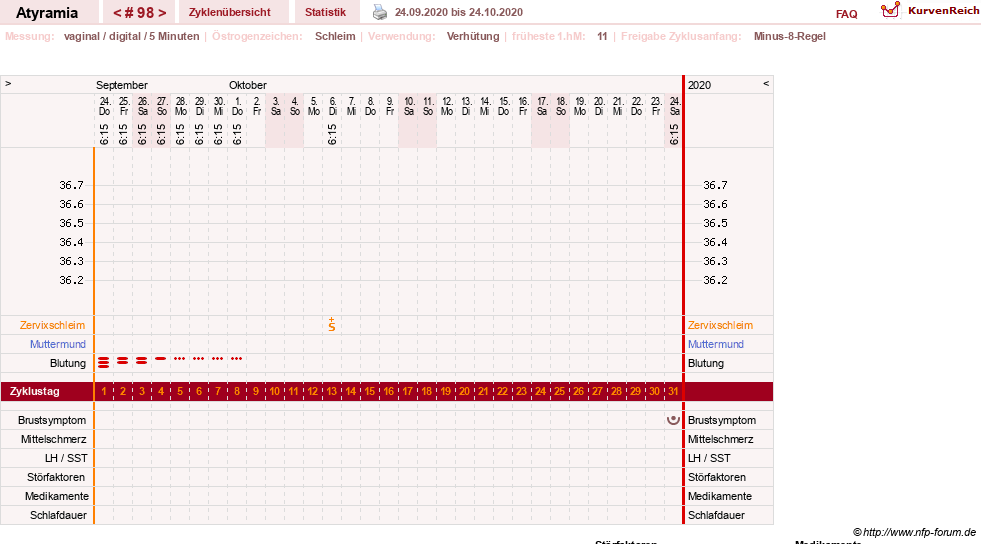Click the left LH / SST row label

click(66, 458)
